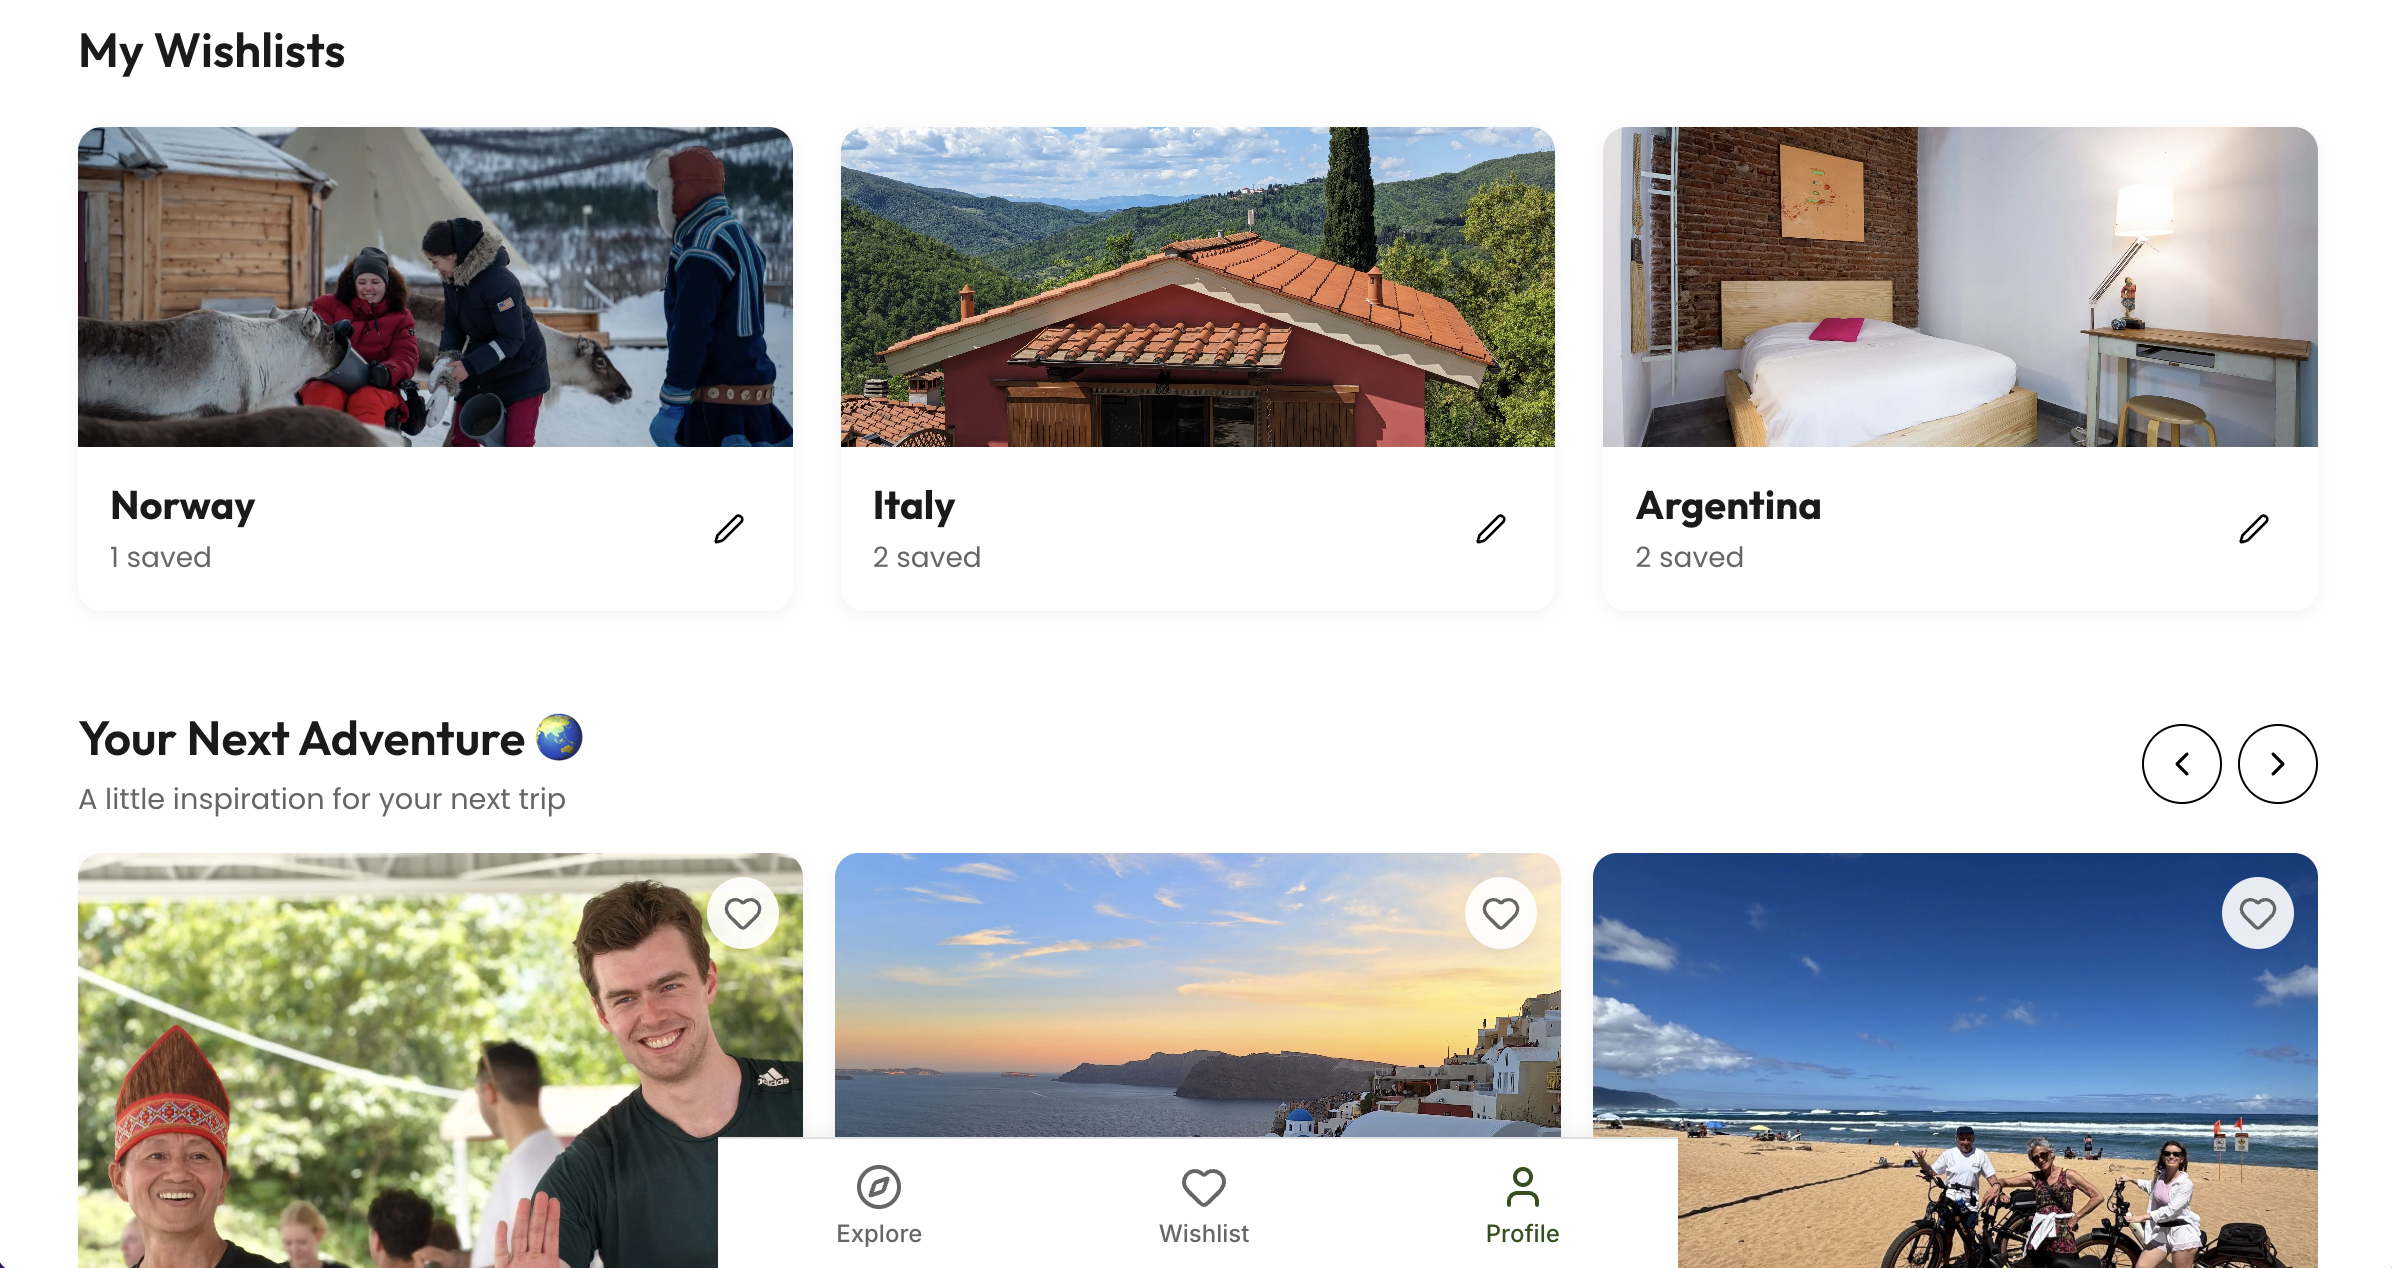The image size is (2392, 1268).
Task: Open the Italy red house wishlist photo
Action: click(1197, 287)
